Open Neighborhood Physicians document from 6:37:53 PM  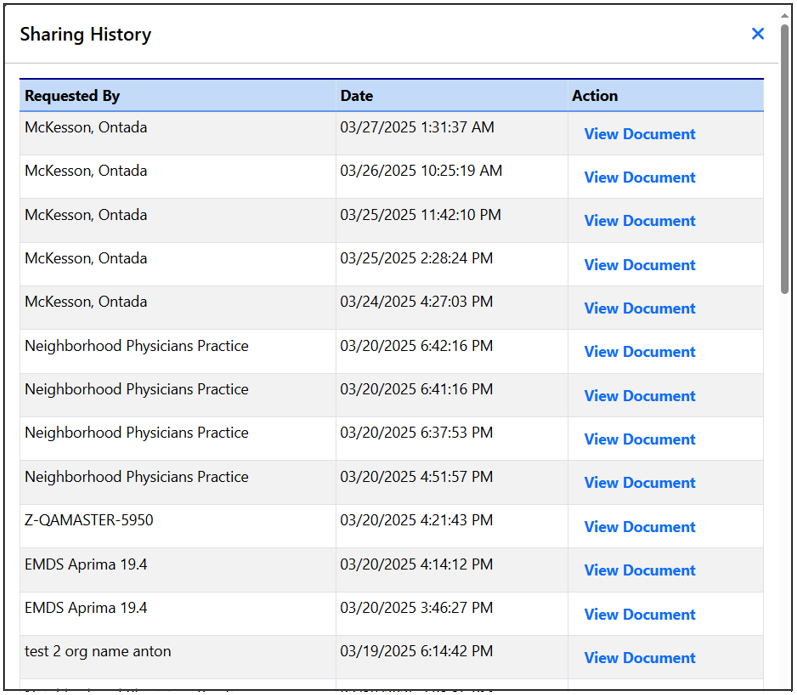[639, 439]
